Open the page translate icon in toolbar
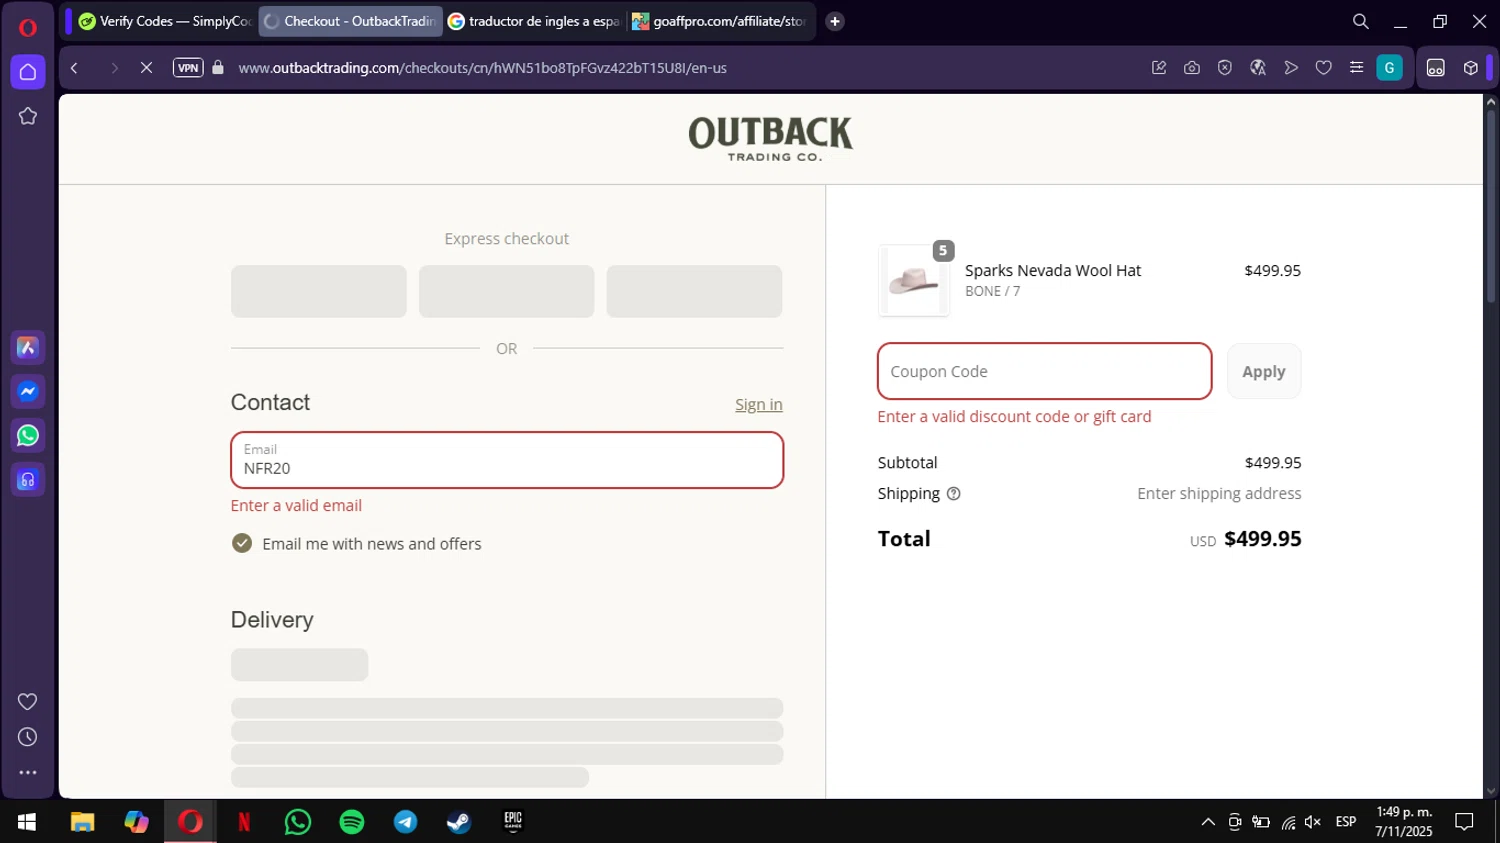Viewport: 1500px width, 843px height. click(x=1258, y=68)
